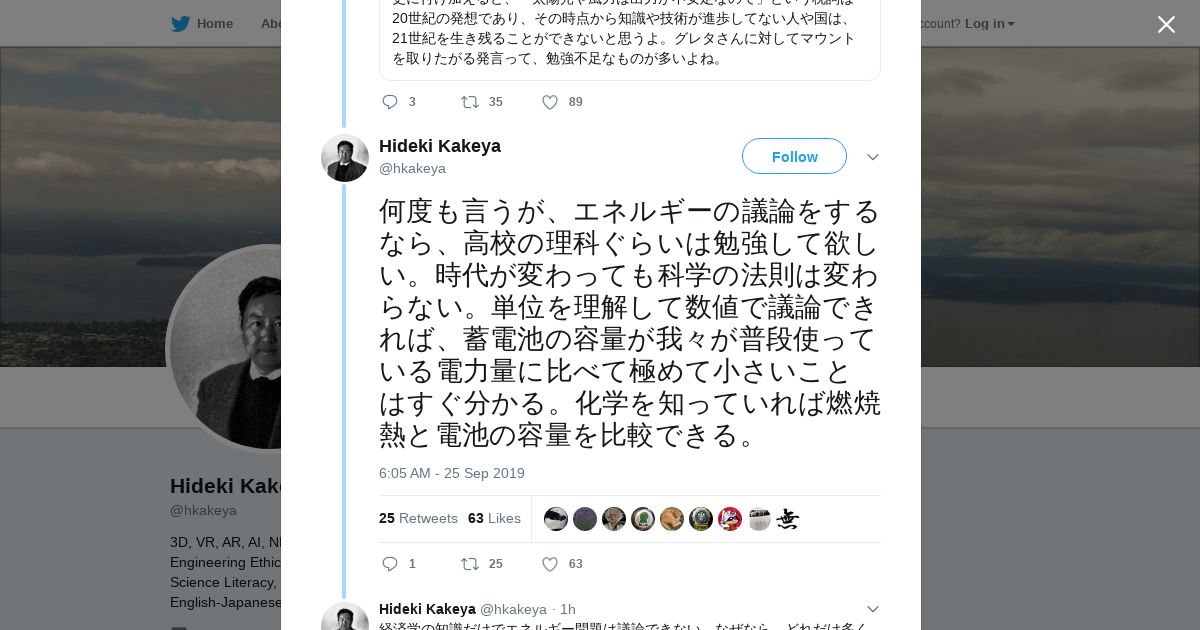
Task: Click the Twitter bird Home icon
Action: (180, 24)
